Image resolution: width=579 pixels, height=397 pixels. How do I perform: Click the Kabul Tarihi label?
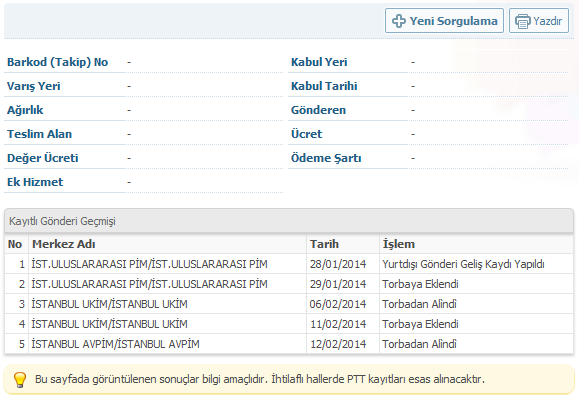(324, 86)
